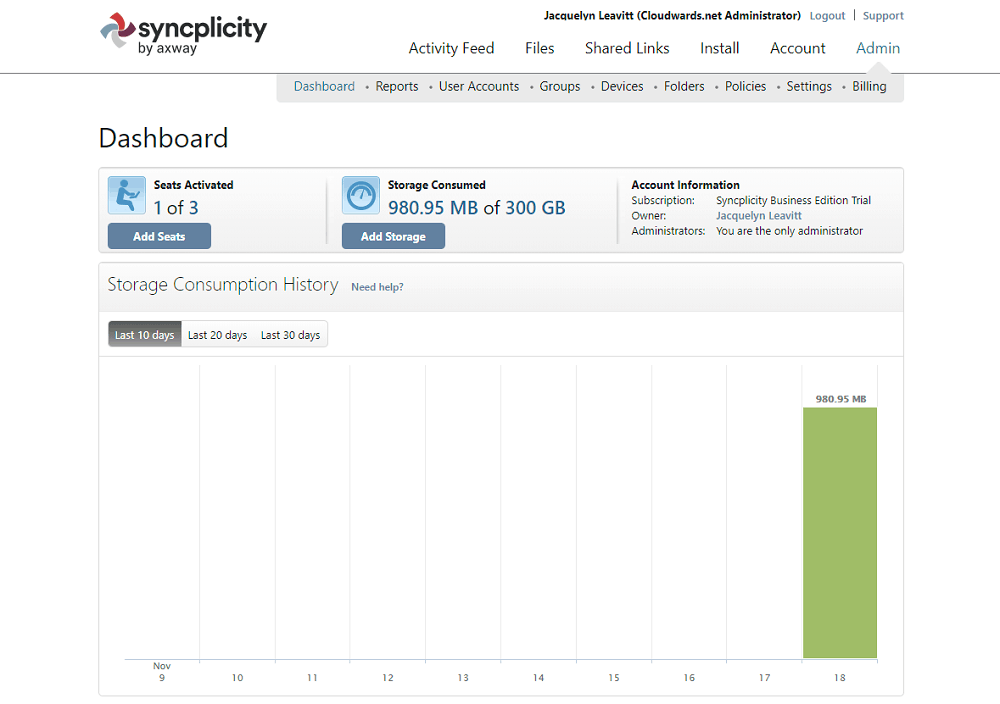The image size is (1000, 704).
Task: Click the green Nov 18 storage bar
Action: (840, 532)
